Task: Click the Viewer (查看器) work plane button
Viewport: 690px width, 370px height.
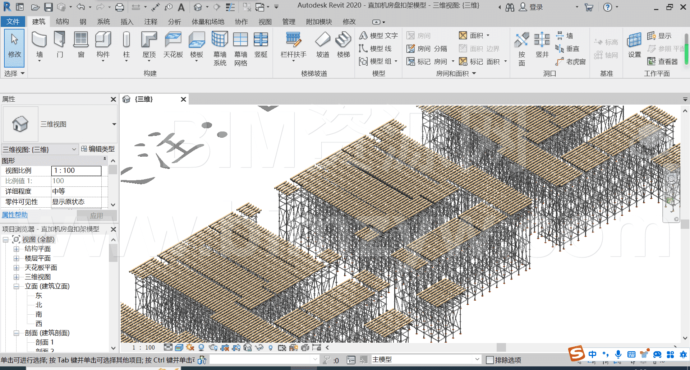Action: (663, 62)
